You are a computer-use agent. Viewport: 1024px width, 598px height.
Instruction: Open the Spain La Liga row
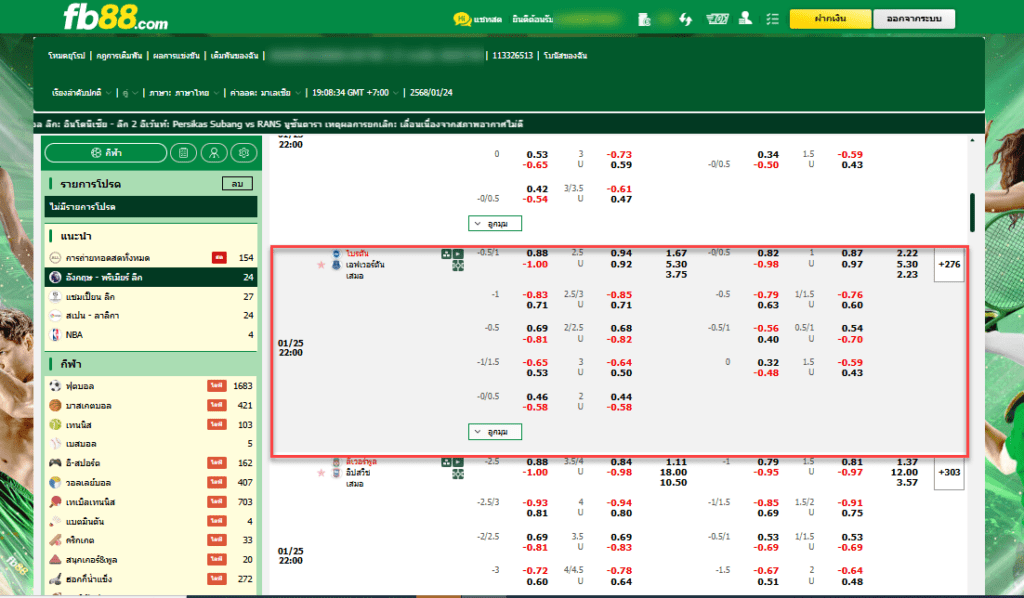pyautogui.click(x=151, y=315)
